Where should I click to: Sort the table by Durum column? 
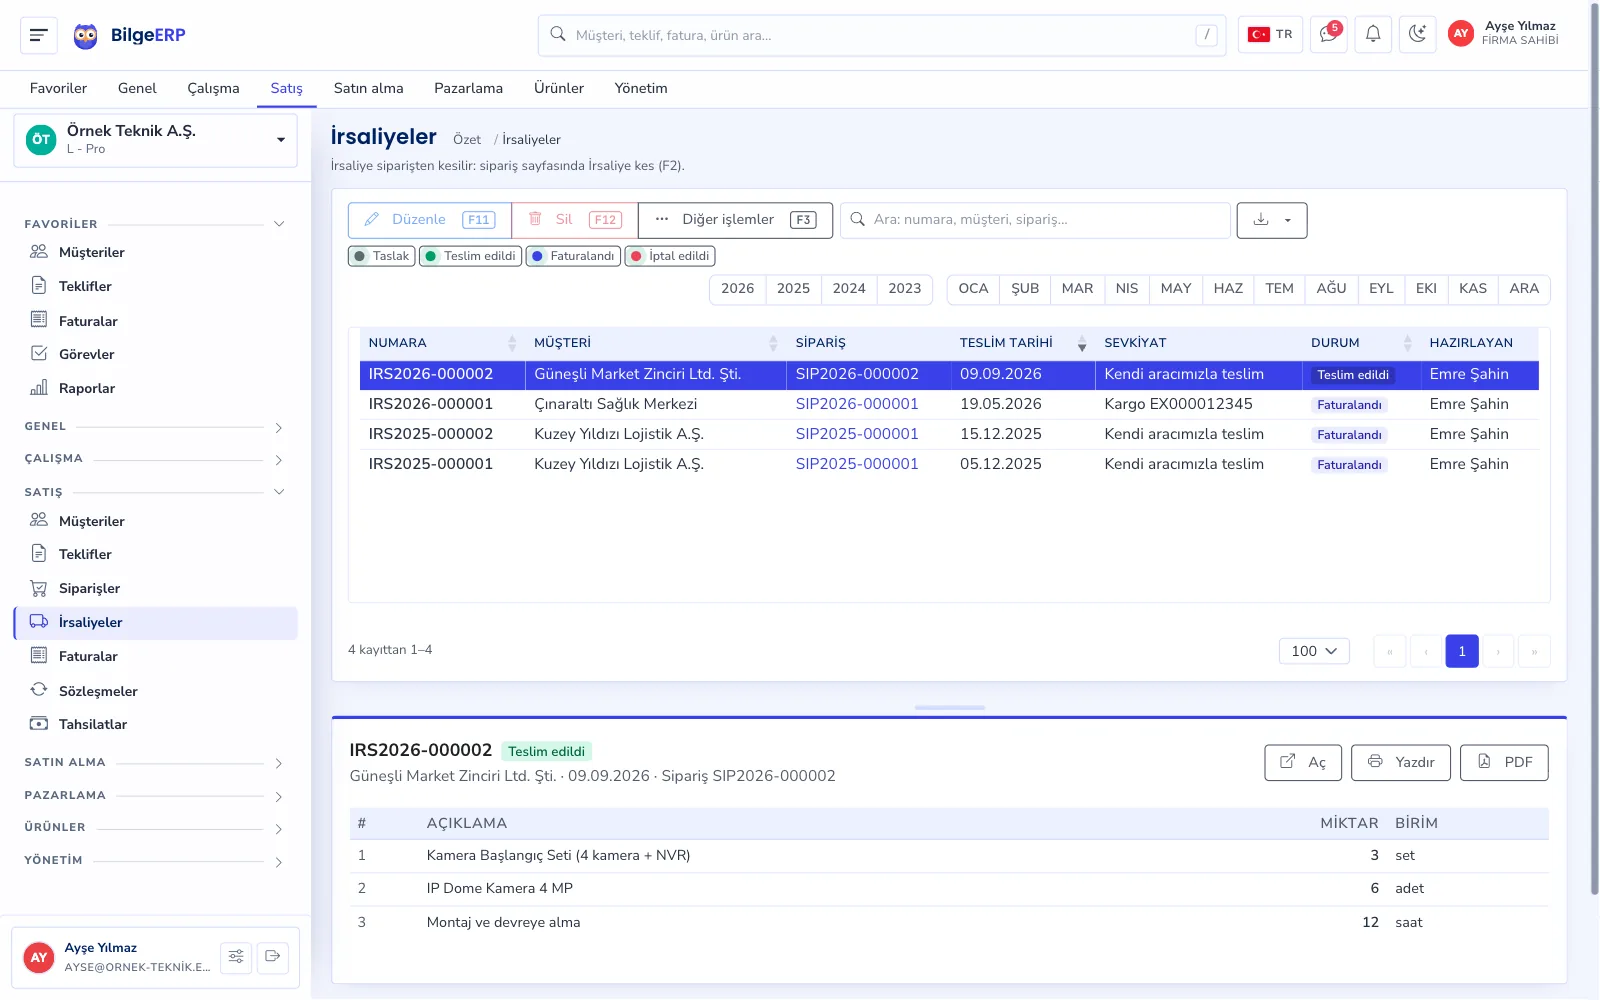click(x=1361, y=343)
